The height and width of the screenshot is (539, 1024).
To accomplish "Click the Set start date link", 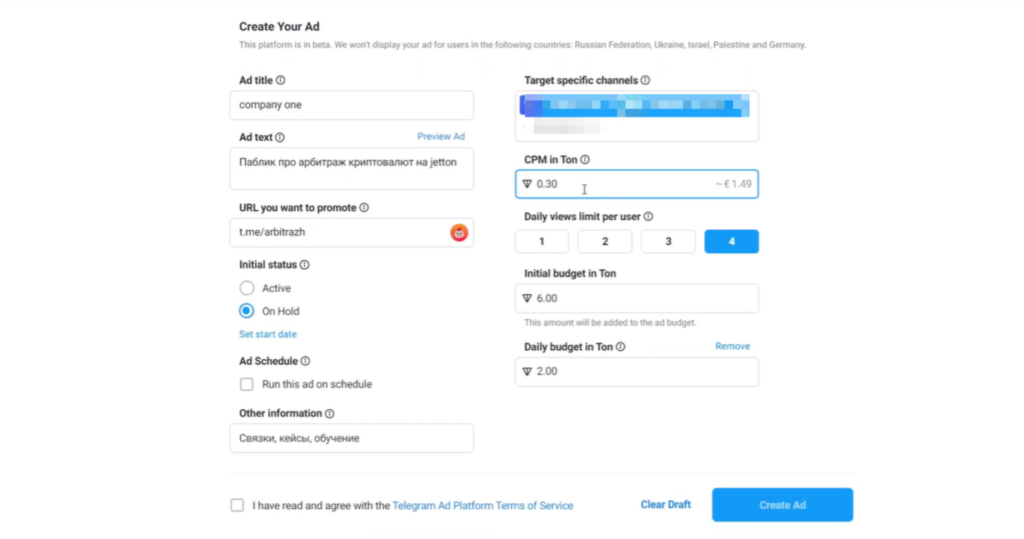I will (x=267, y=334).
